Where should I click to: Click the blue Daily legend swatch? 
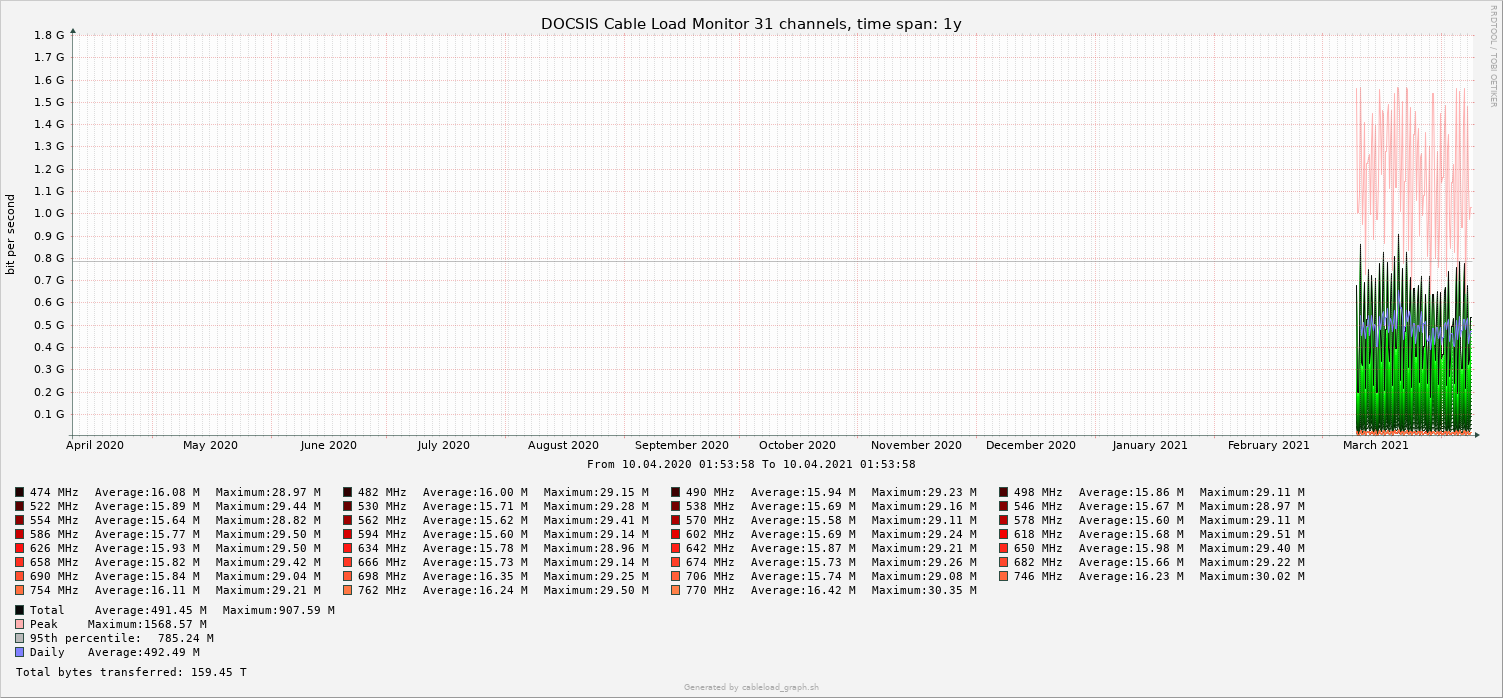pos(20,652)
